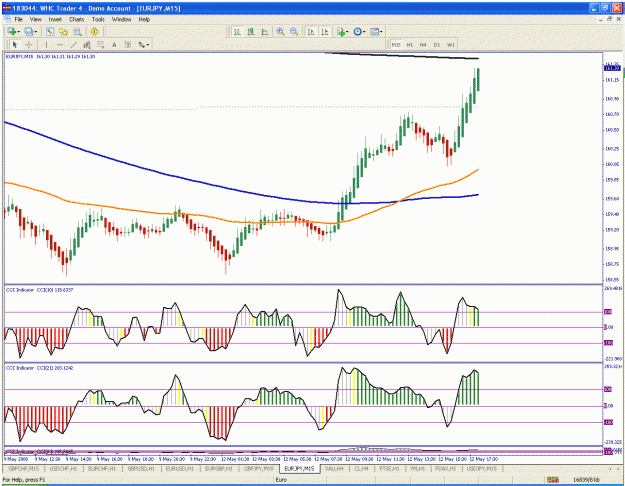Viewport: 625px width, 486px height.
Task: Switch to the FDAX,H1 chart tab
Action: (x=445, y=468)
